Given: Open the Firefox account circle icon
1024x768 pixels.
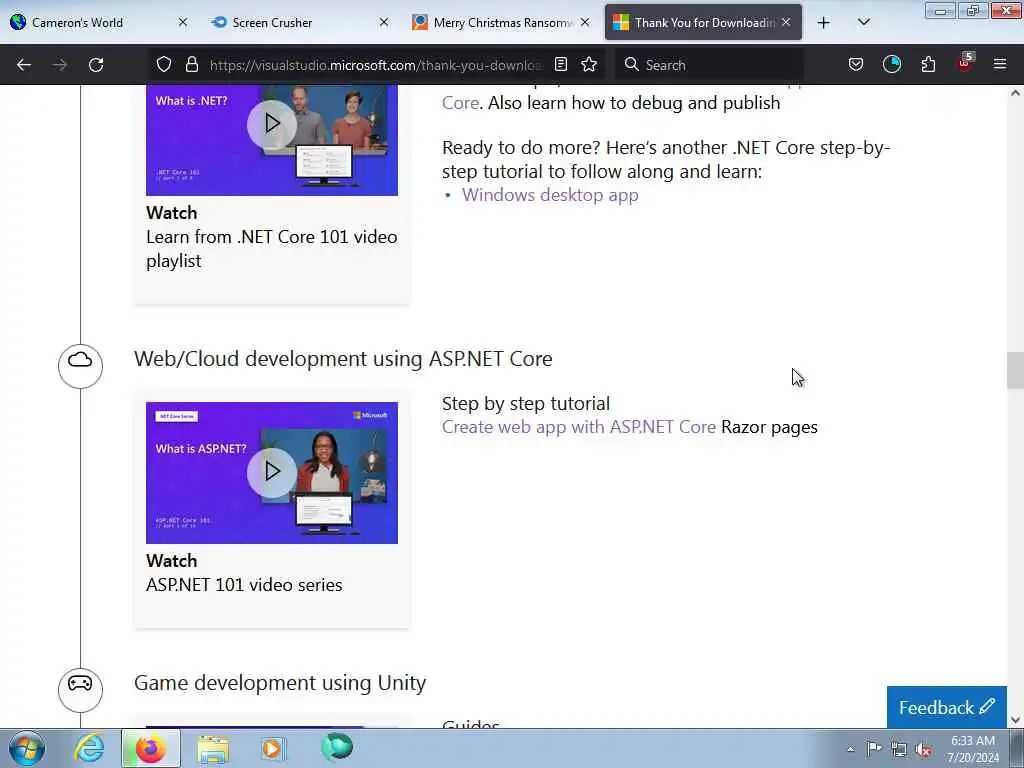Looking at the screenshot, I should pyautogui.click(x=891, y=65).
